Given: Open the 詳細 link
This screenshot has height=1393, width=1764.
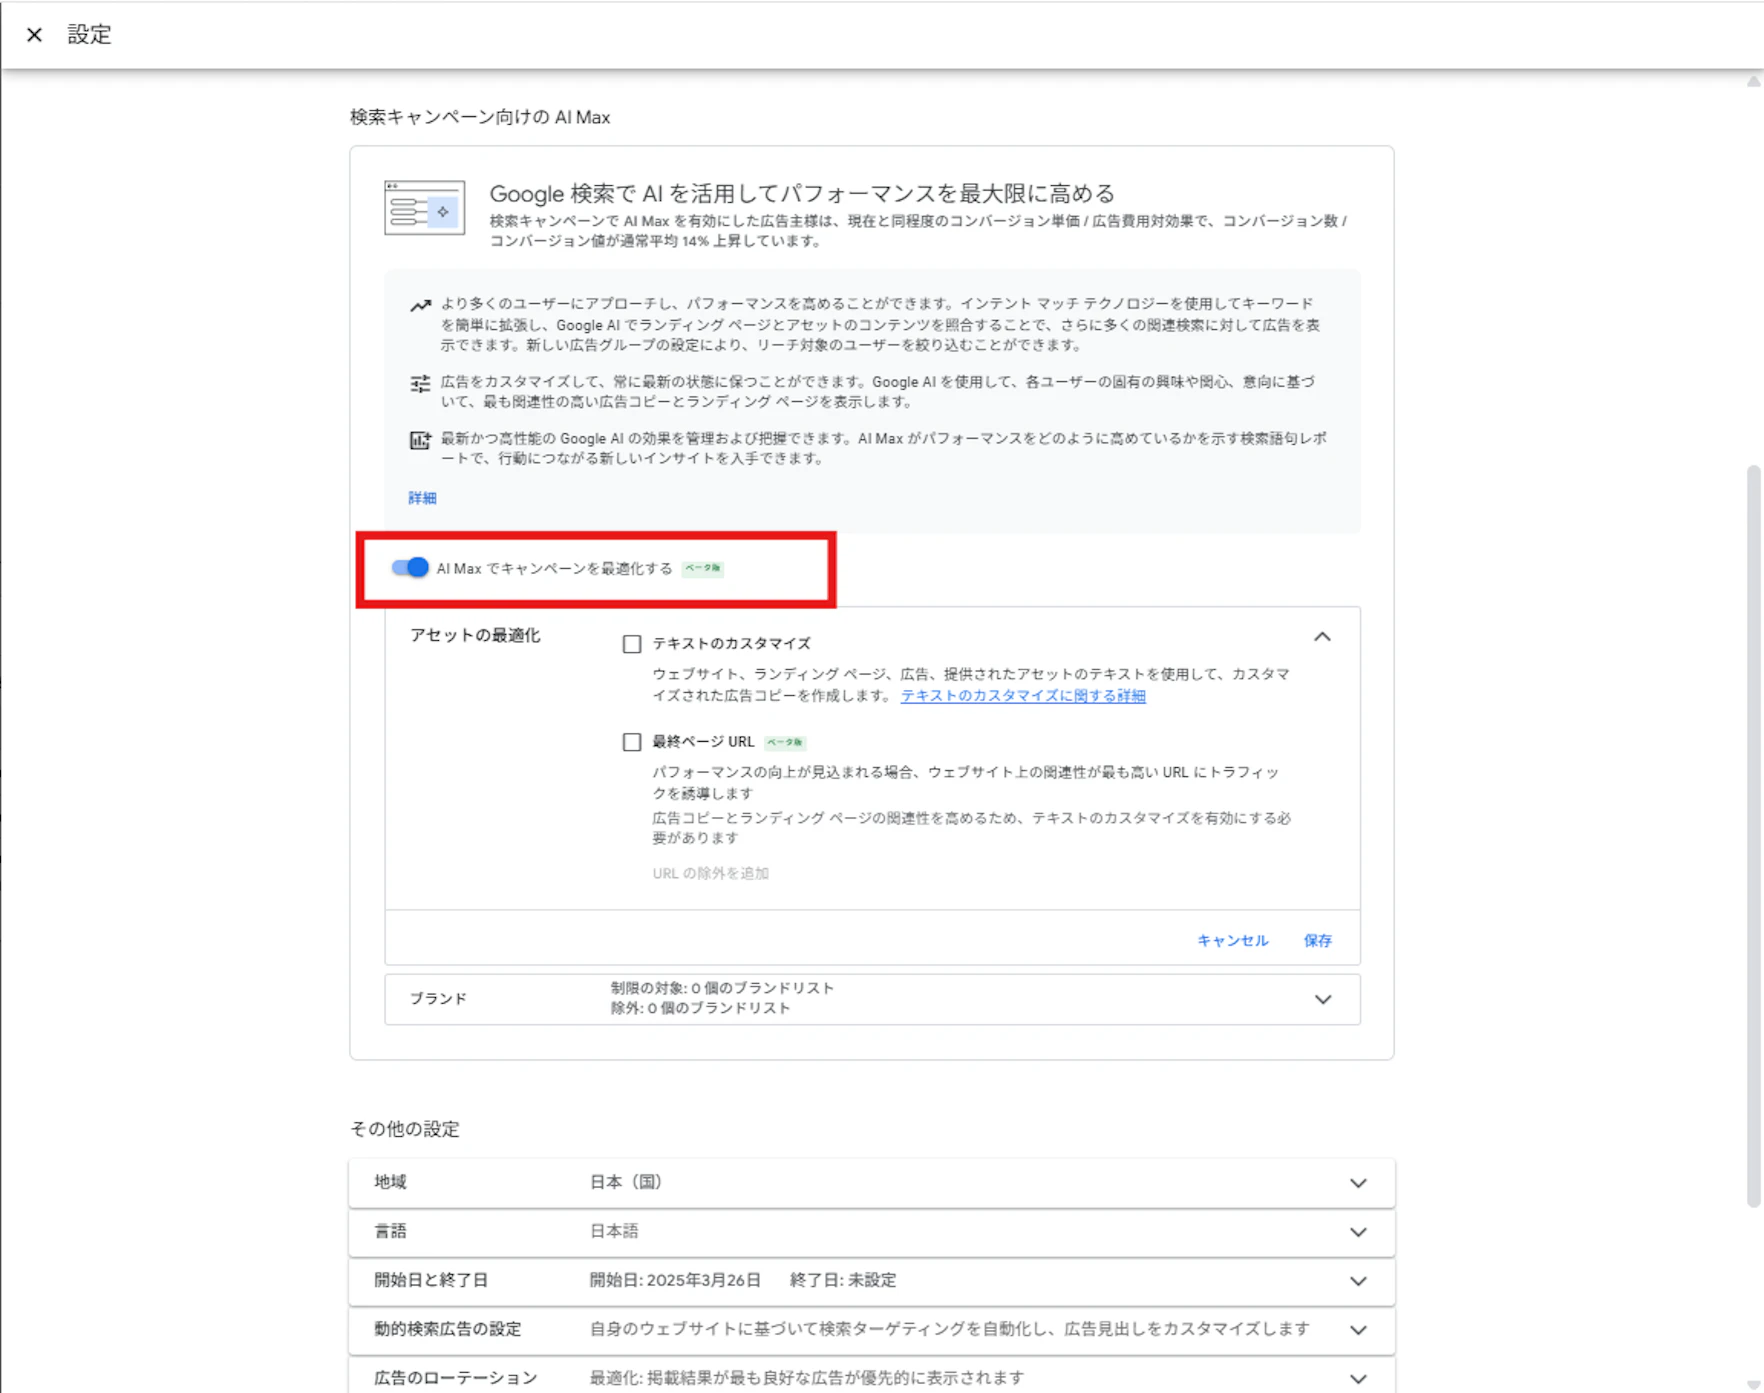Looking at the screenshot, I should (x=422, y=498).
